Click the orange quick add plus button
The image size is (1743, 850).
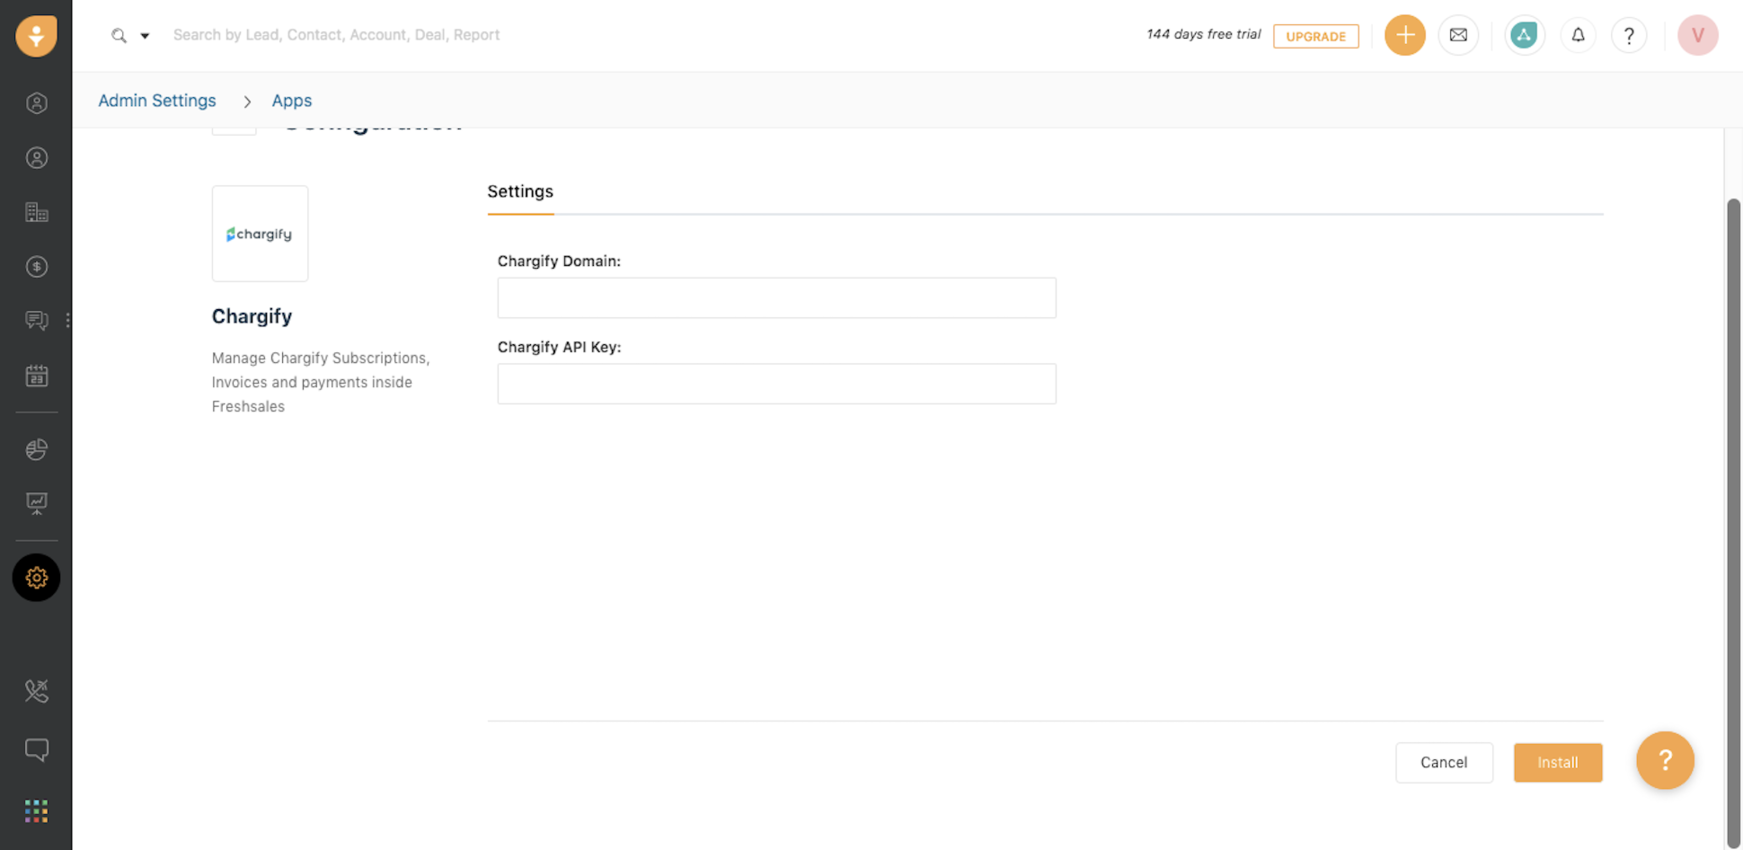[x=1405, y=35]
